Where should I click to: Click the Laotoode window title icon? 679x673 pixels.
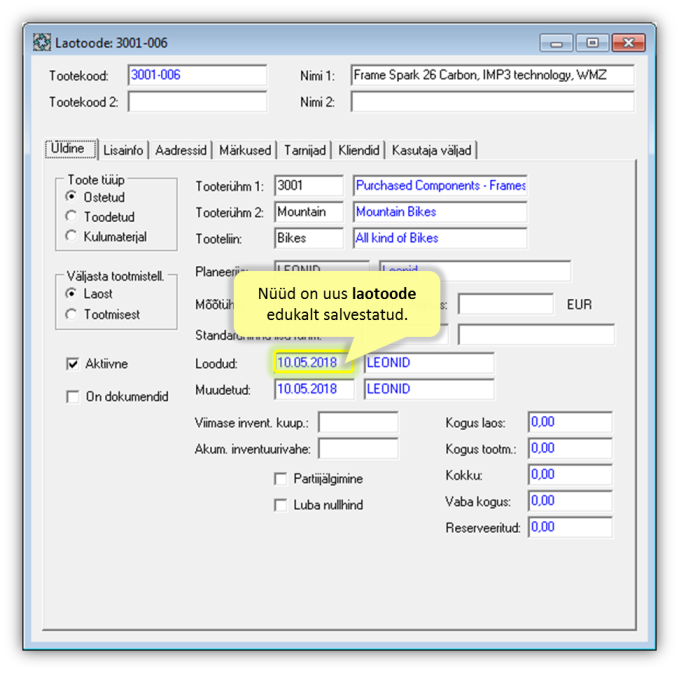(x=42, y=42)
